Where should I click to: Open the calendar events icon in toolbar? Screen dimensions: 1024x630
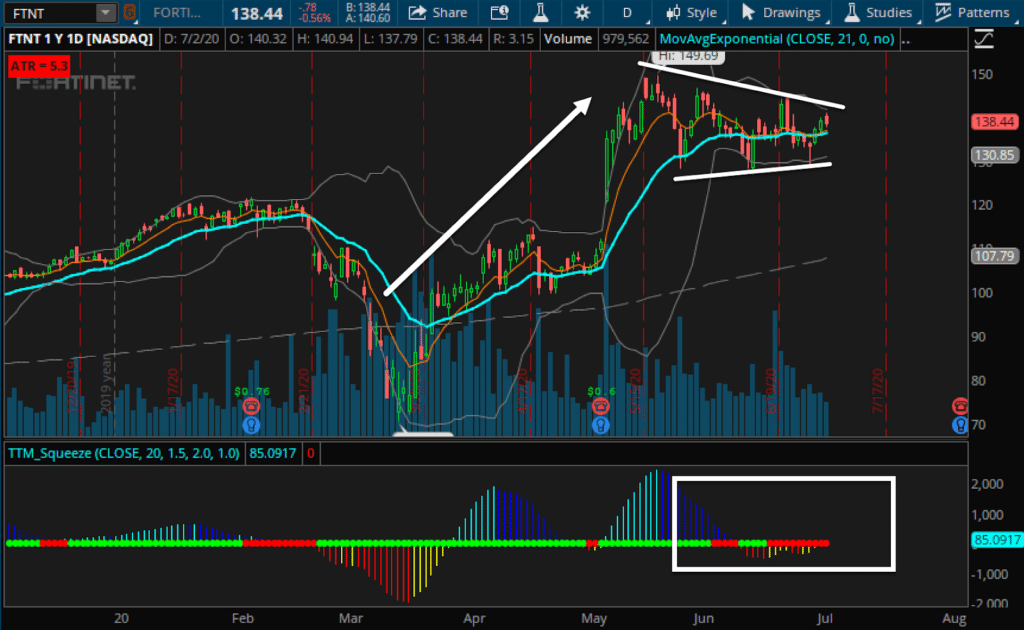click(x=500, y=12)
